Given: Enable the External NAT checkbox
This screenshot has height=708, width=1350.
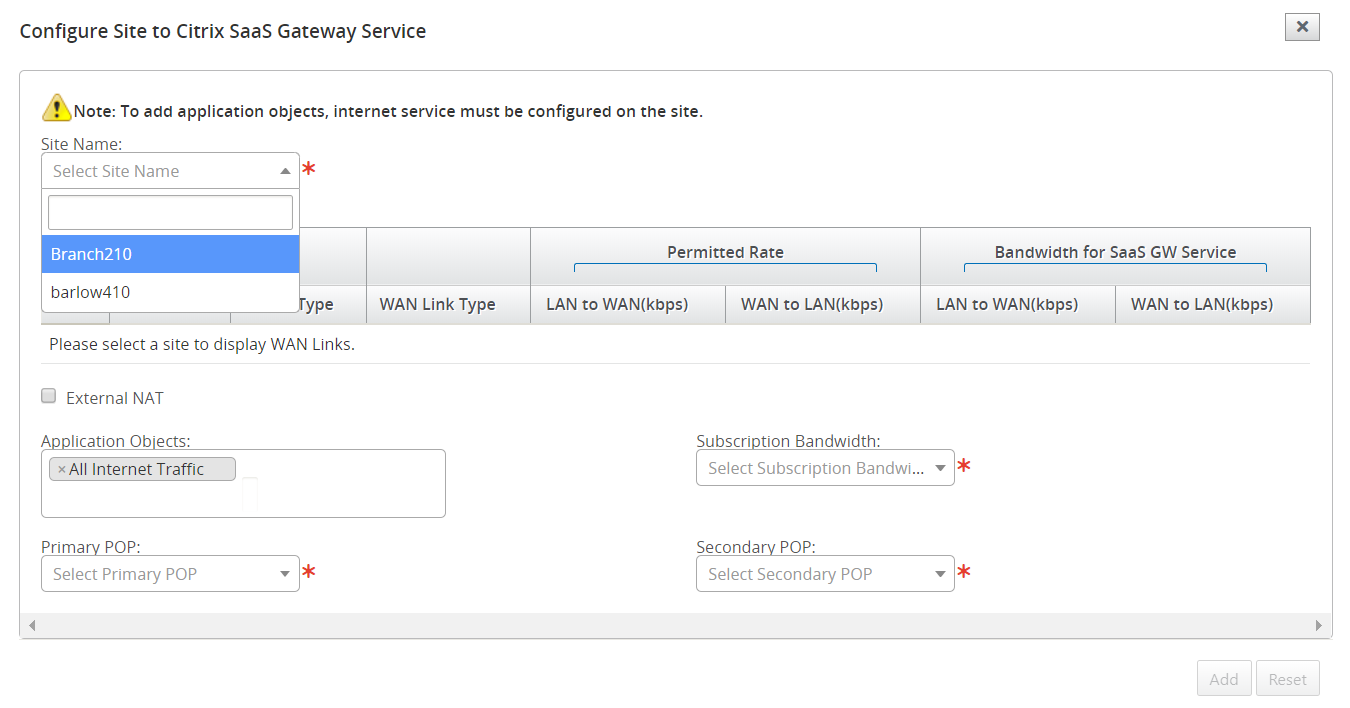Looking at the screenshot, I should (x=49, y=396).
